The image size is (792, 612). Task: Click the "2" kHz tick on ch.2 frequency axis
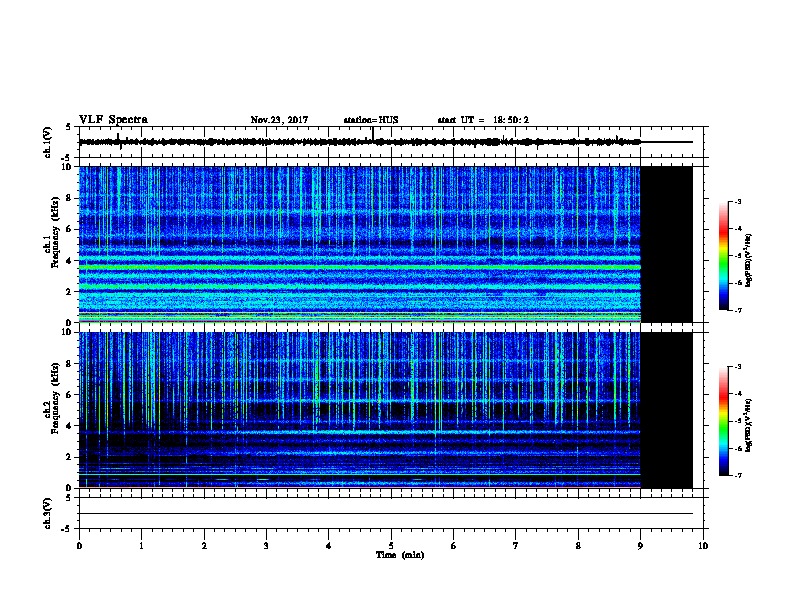[x=69, y=457]
